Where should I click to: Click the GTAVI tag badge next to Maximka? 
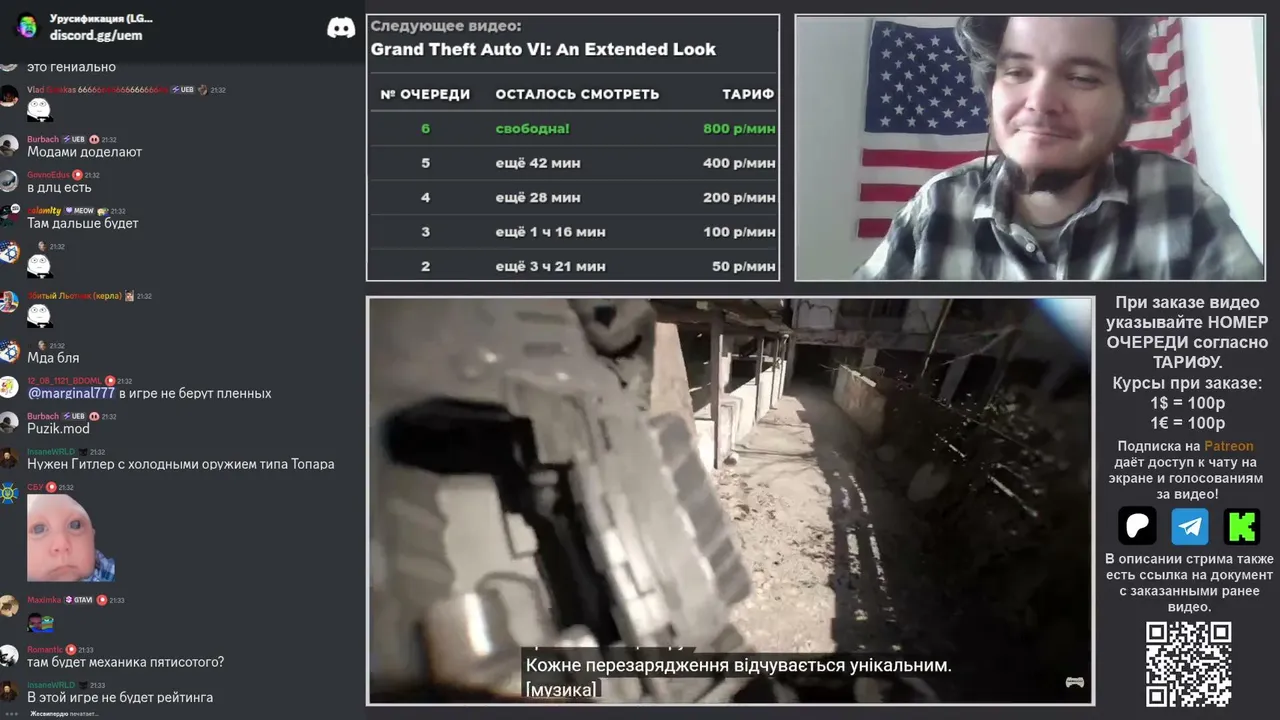pos(79,600)
